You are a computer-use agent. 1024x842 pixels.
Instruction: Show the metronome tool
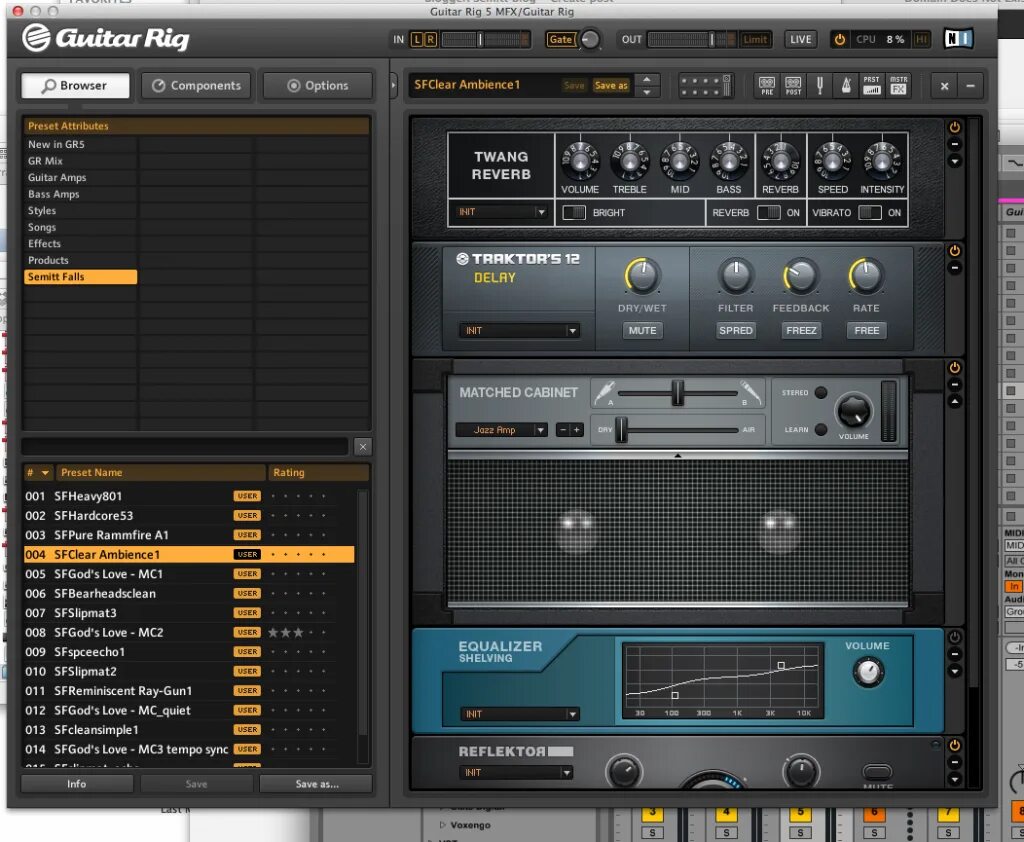[x=846, y=86]
